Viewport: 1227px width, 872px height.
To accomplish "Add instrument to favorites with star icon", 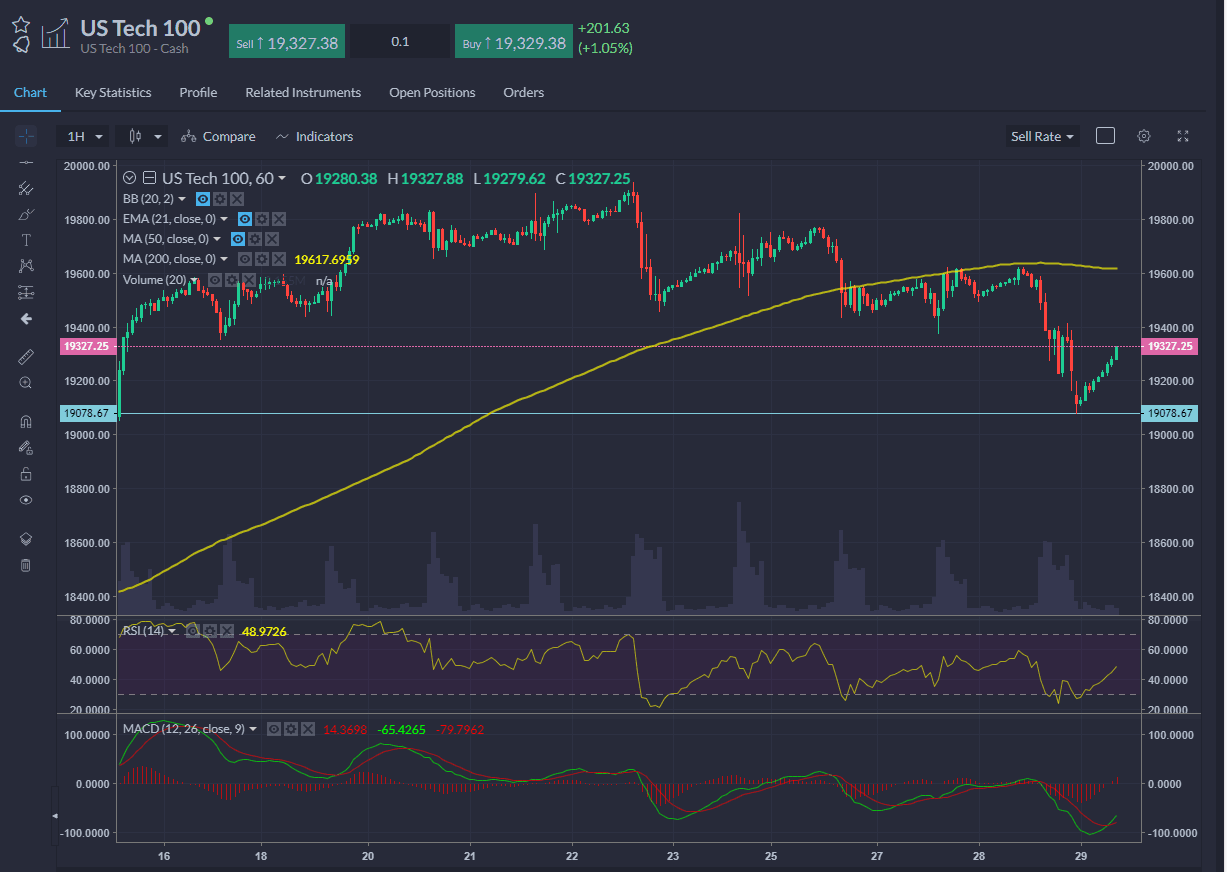I will [x=21, y=24].
